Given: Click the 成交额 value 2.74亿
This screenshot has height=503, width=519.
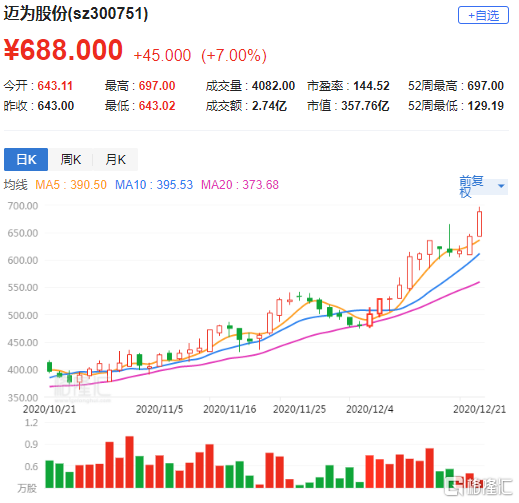Looking at the screenshot, I should click(x=269, y=106).
